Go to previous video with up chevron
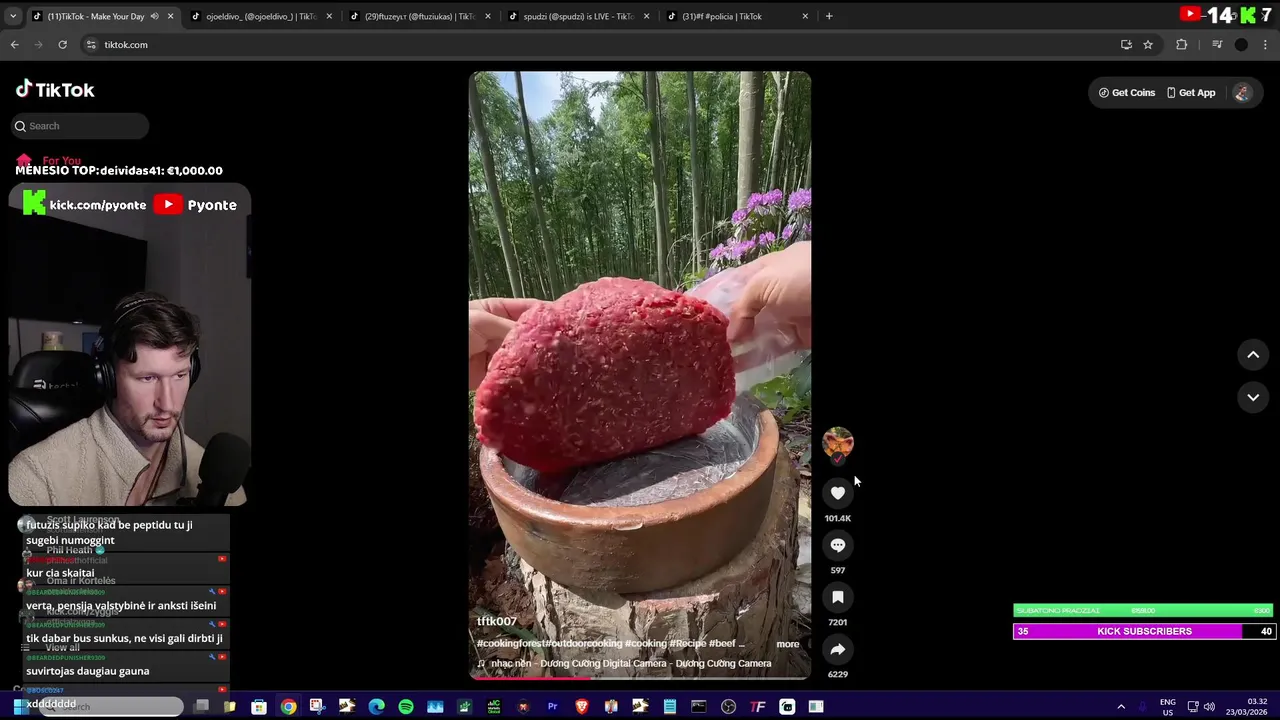Screen dimensions: 1280x720 coord(1253,355)
